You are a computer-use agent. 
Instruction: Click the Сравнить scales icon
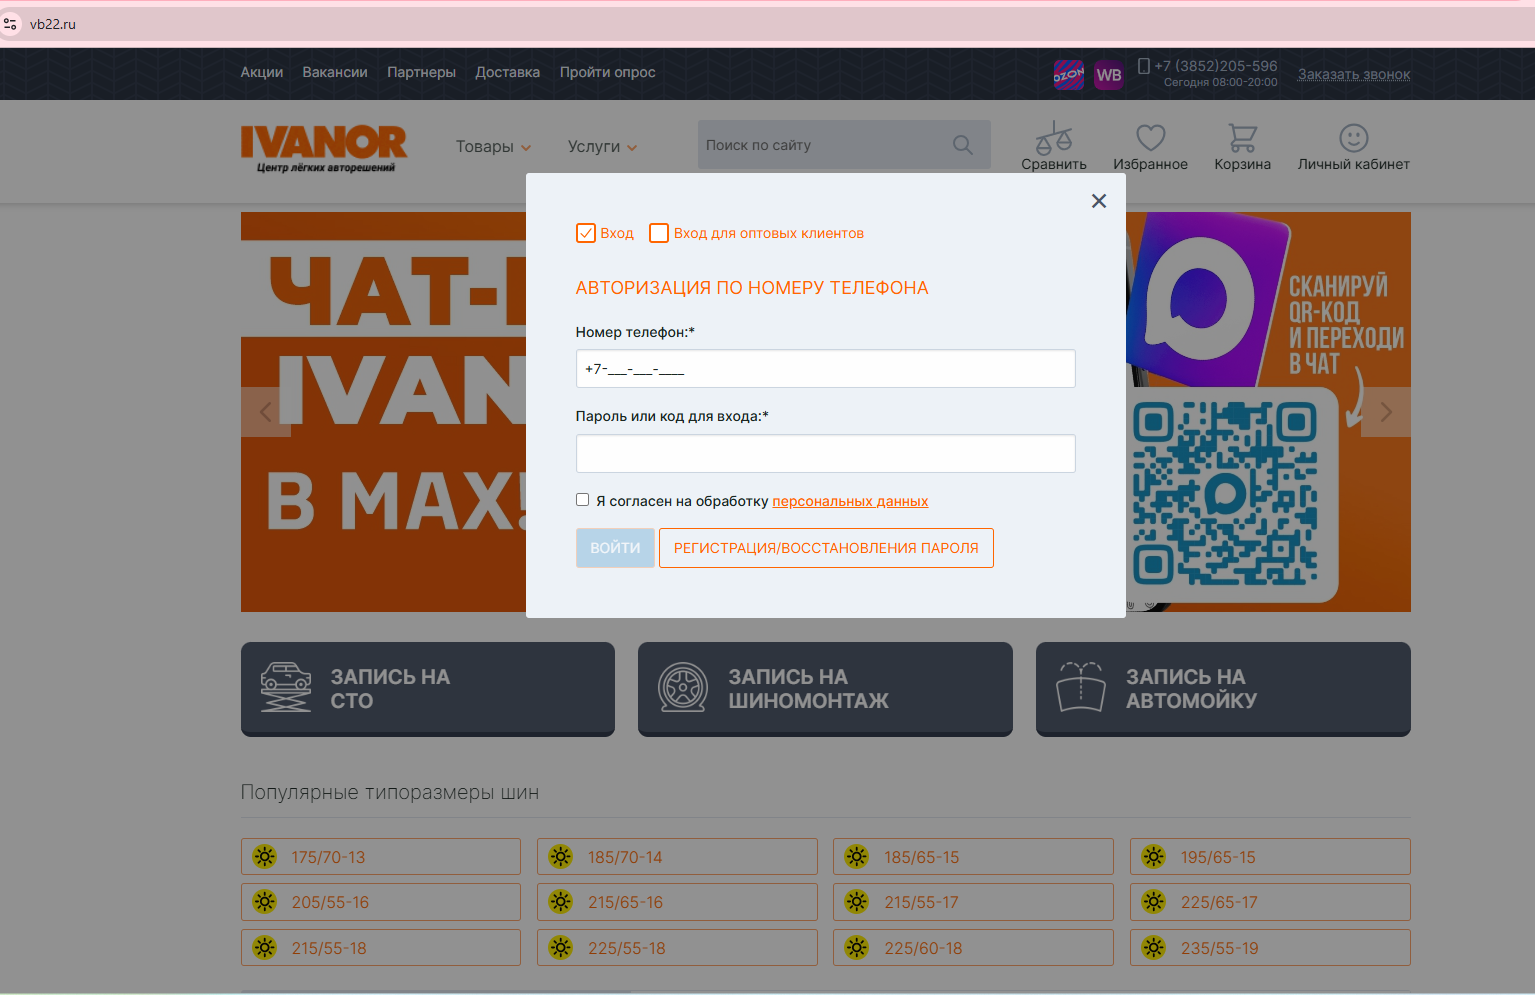tap(1053, 138)
